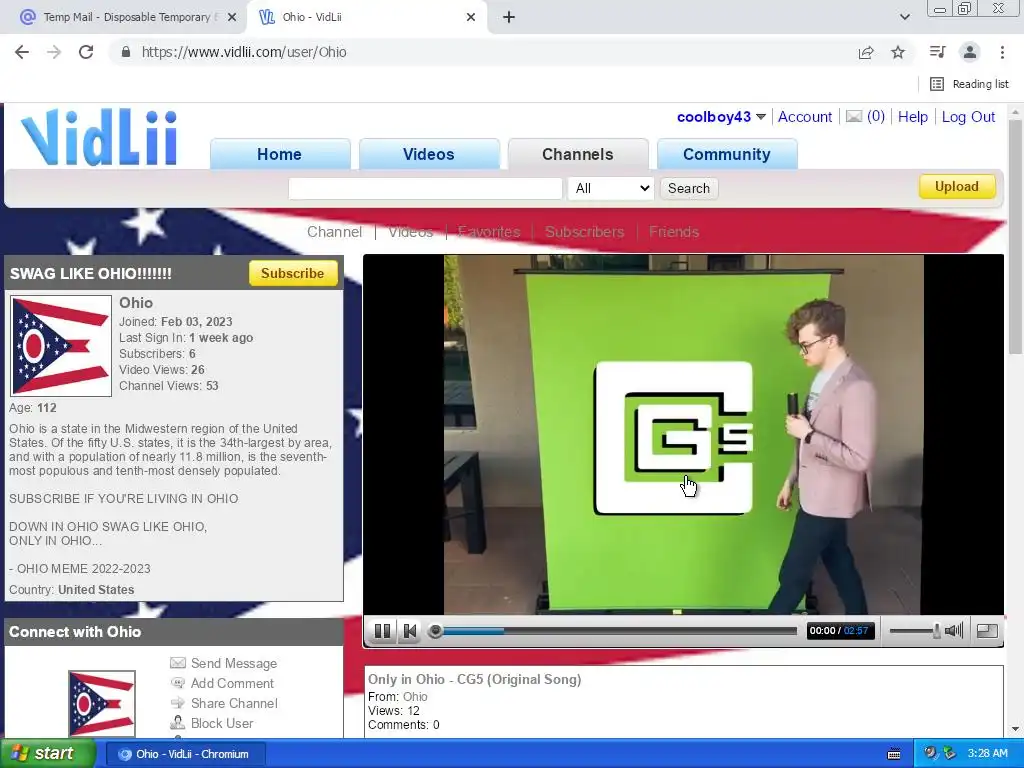Open the browser profile icon
Screen dimensions: 1024x768
[970, 52]
